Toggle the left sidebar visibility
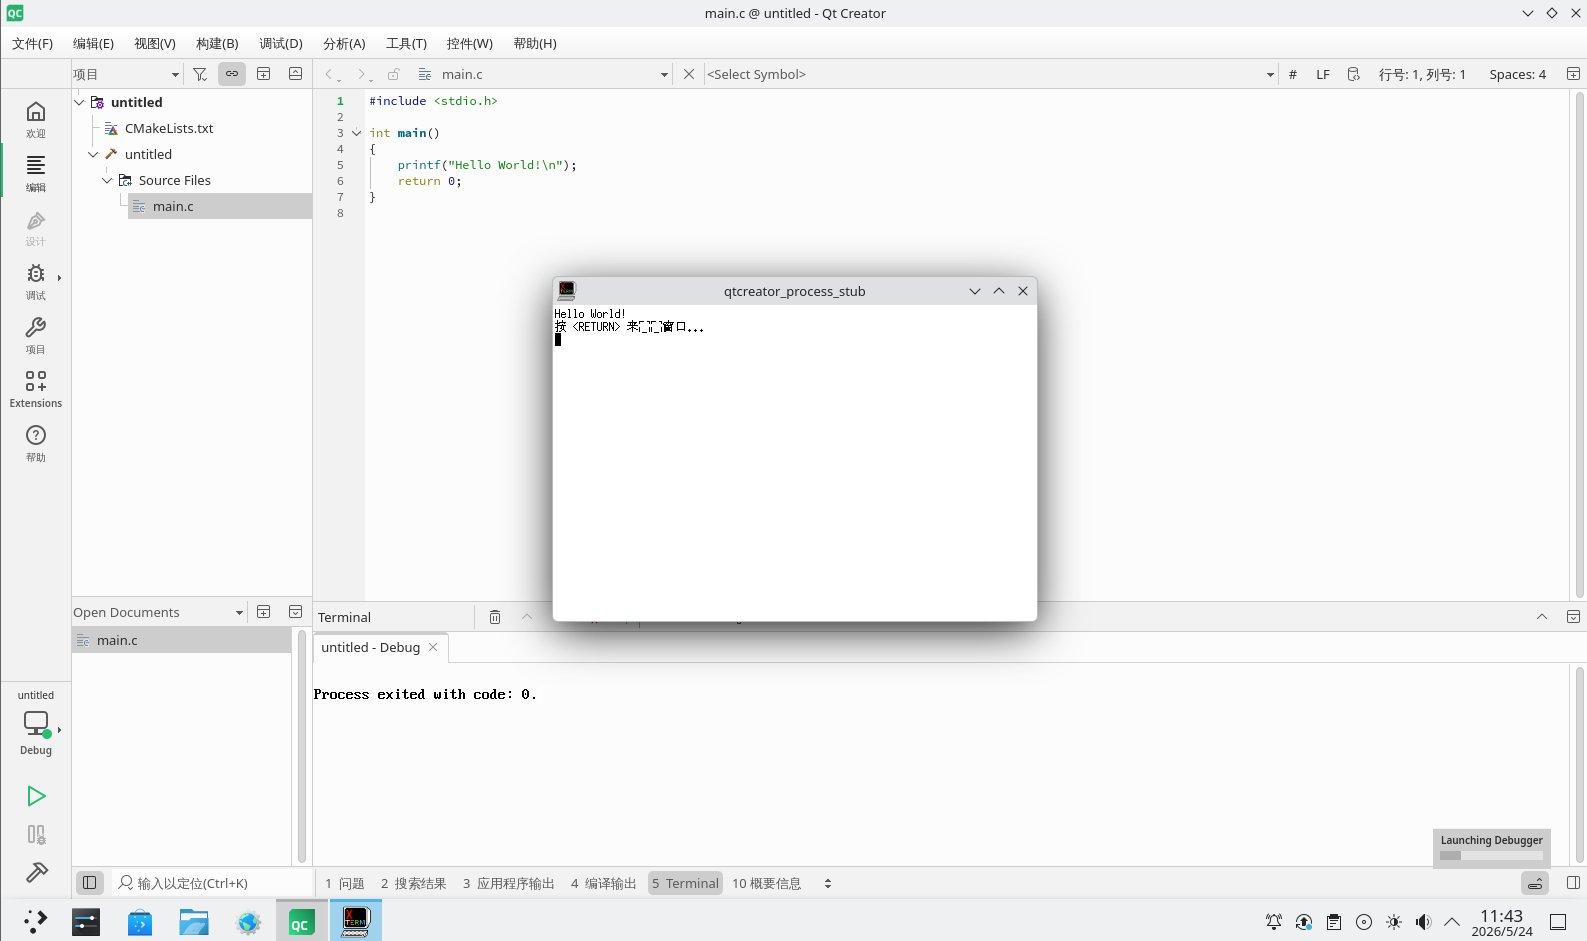1587x941 pixels. (89, 883)
